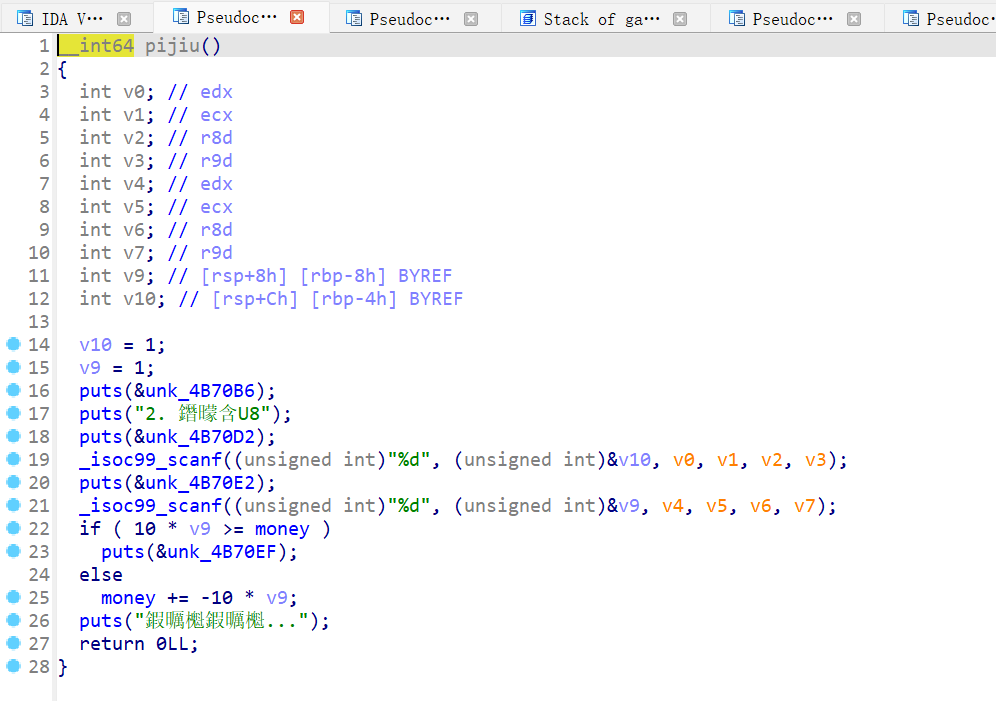Close the Stack of ga… tab

tap(680, 19)
